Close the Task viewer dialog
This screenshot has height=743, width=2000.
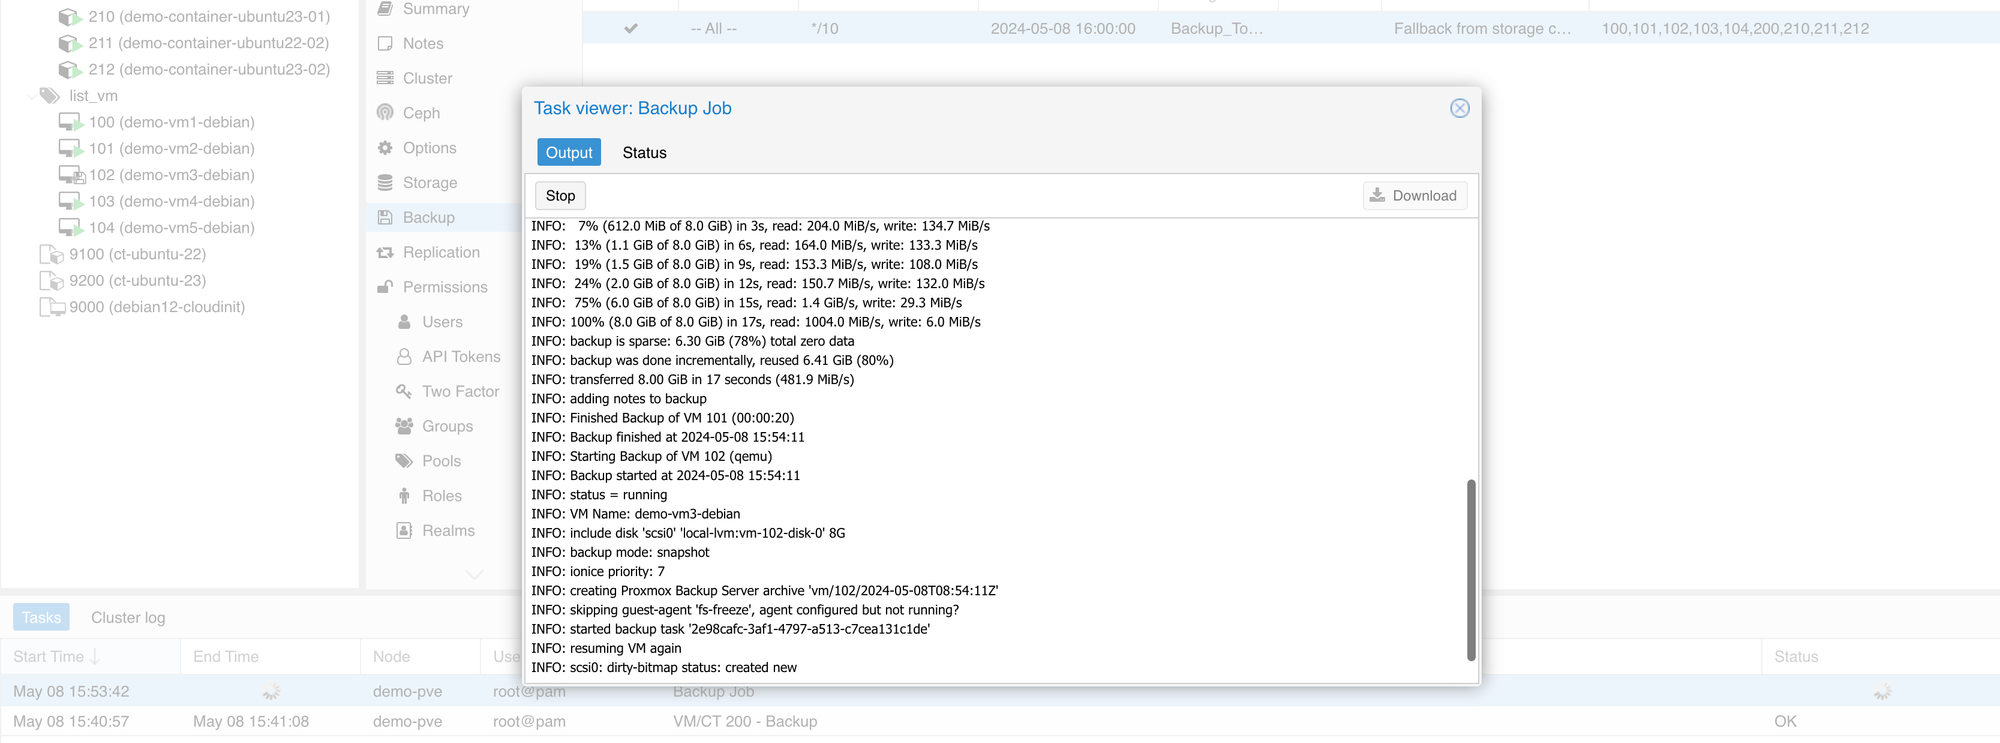point(1460,108)
